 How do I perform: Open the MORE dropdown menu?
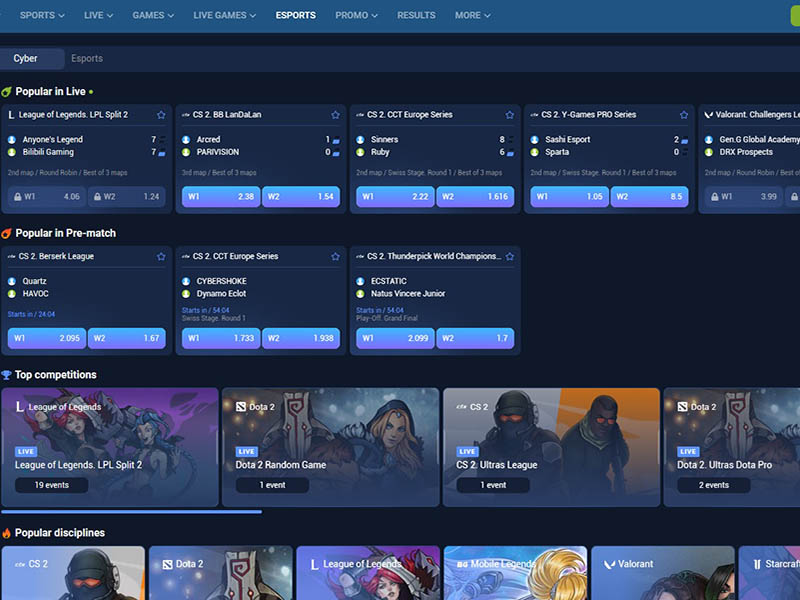tap(472, 15)
